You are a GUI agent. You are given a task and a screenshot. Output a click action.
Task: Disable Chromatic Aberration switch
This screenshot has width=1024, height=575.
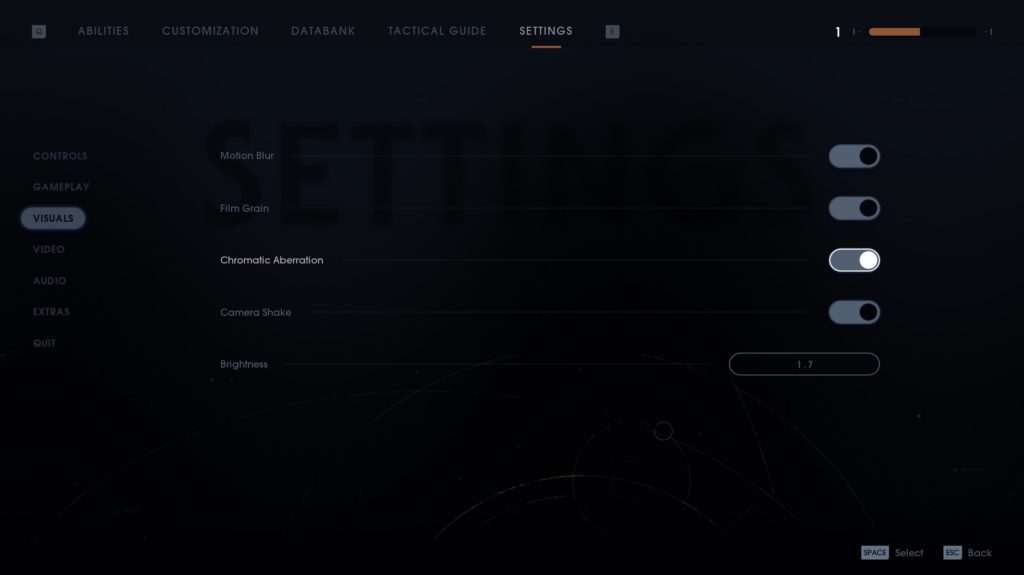point(854,260)
